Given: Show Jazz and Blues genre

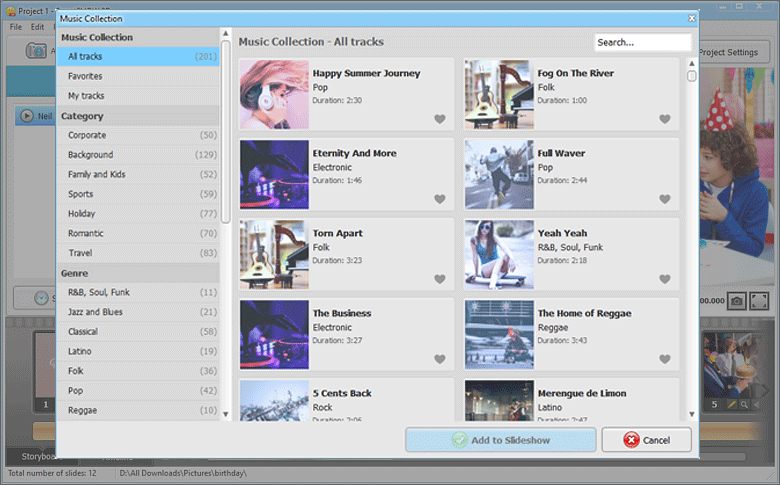Looking at the screenshot, I should [x=138, y=312].
